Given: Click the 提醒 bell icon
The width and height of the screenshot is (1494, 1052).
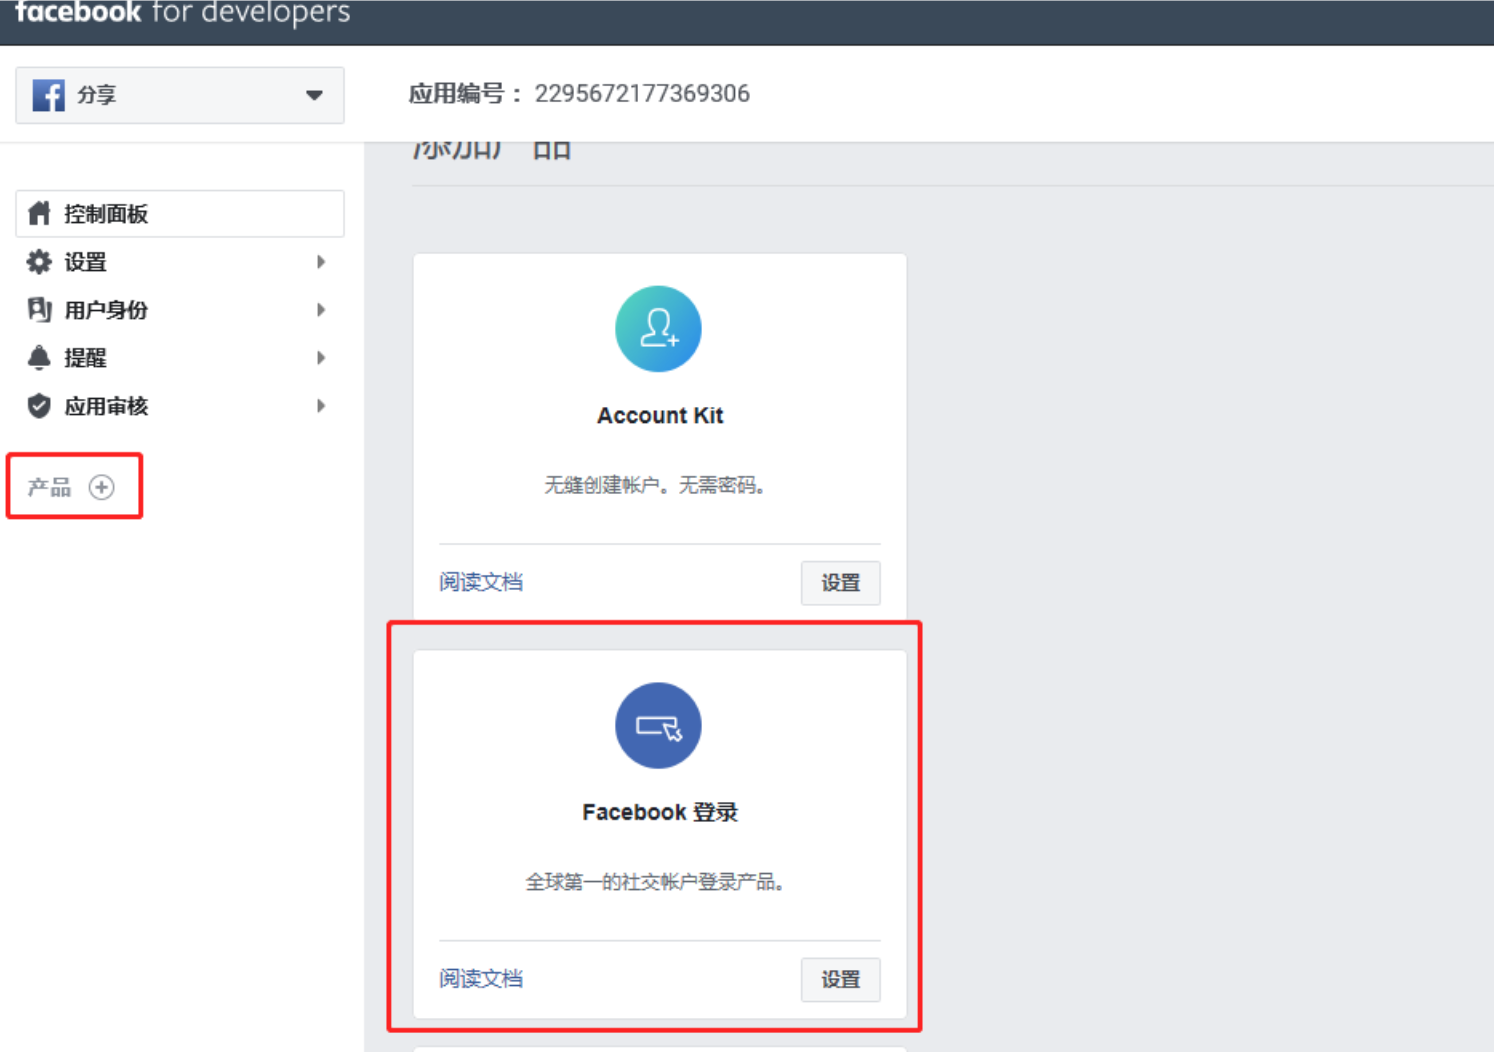Looking at the screenshot, I should 38,357.
